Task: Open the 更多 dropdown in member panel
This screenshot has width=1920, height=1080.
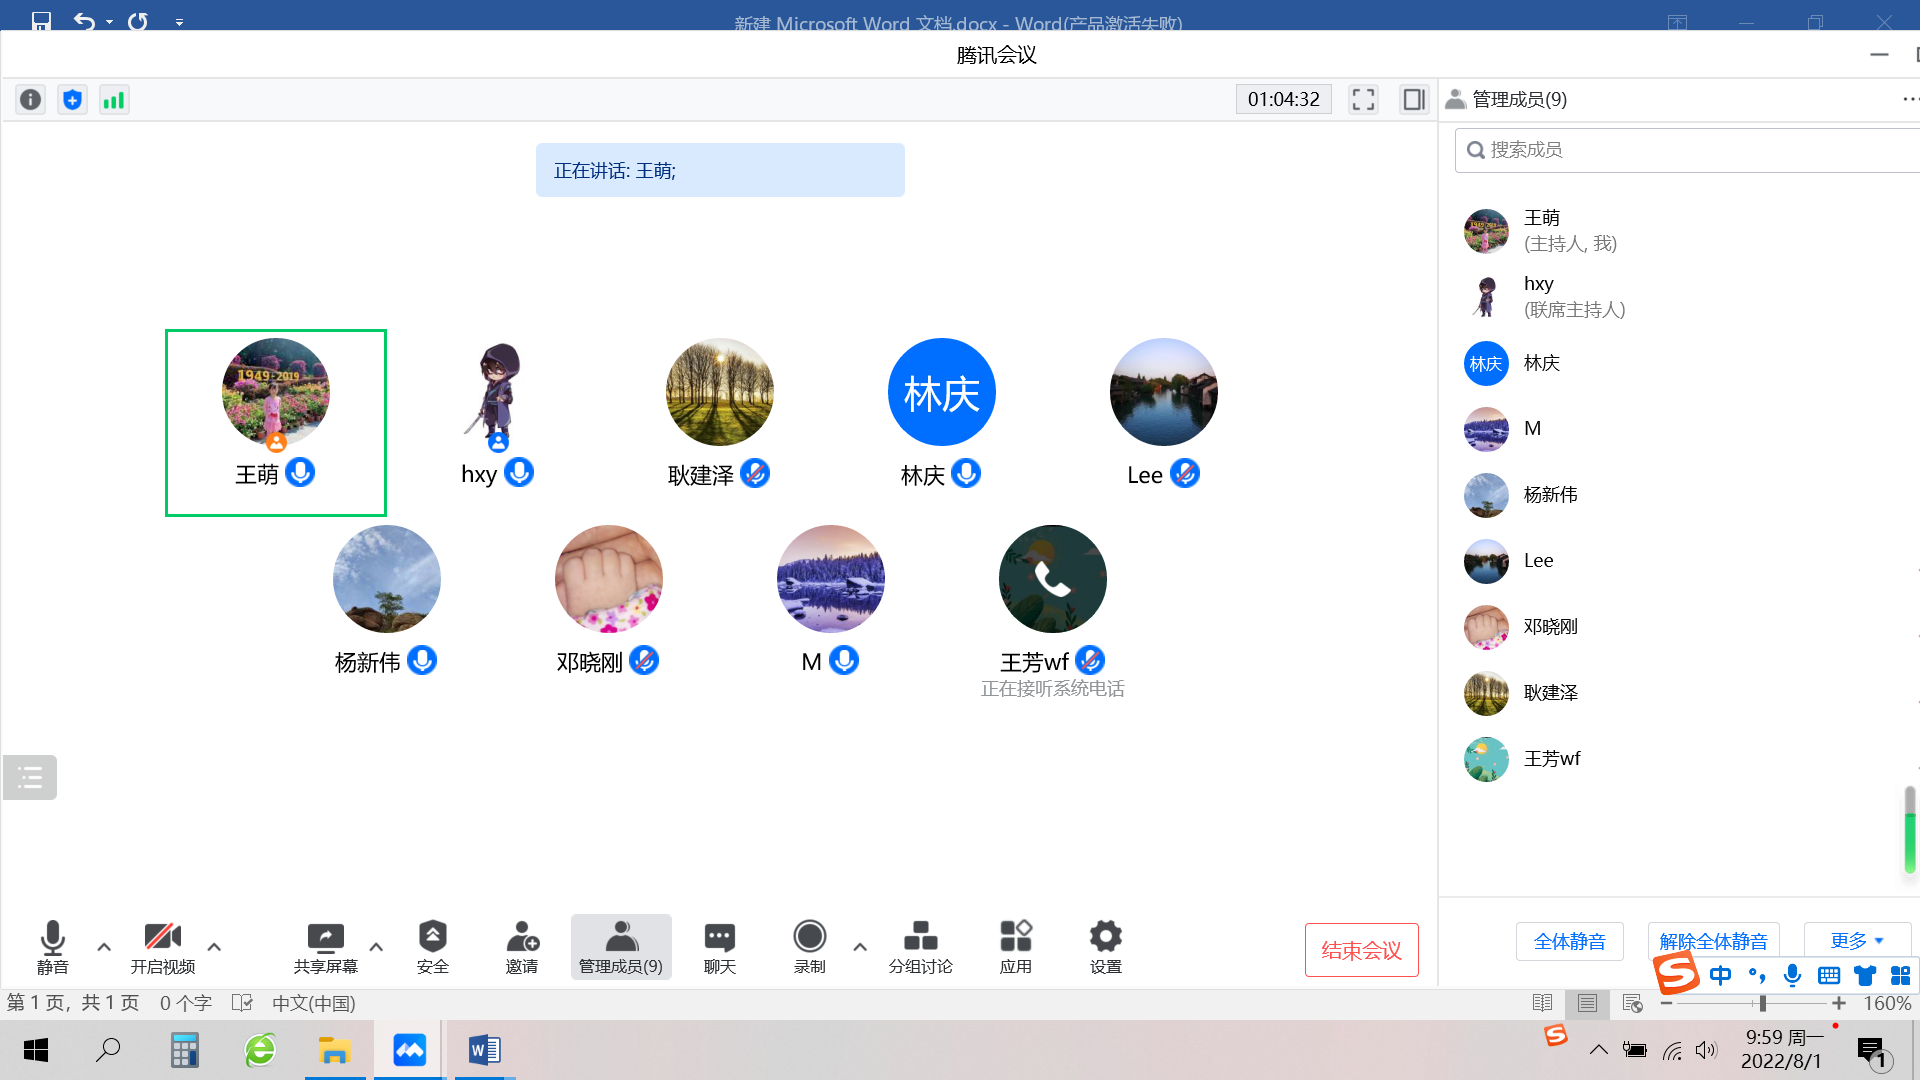Action: click(x=1856, y=941)
